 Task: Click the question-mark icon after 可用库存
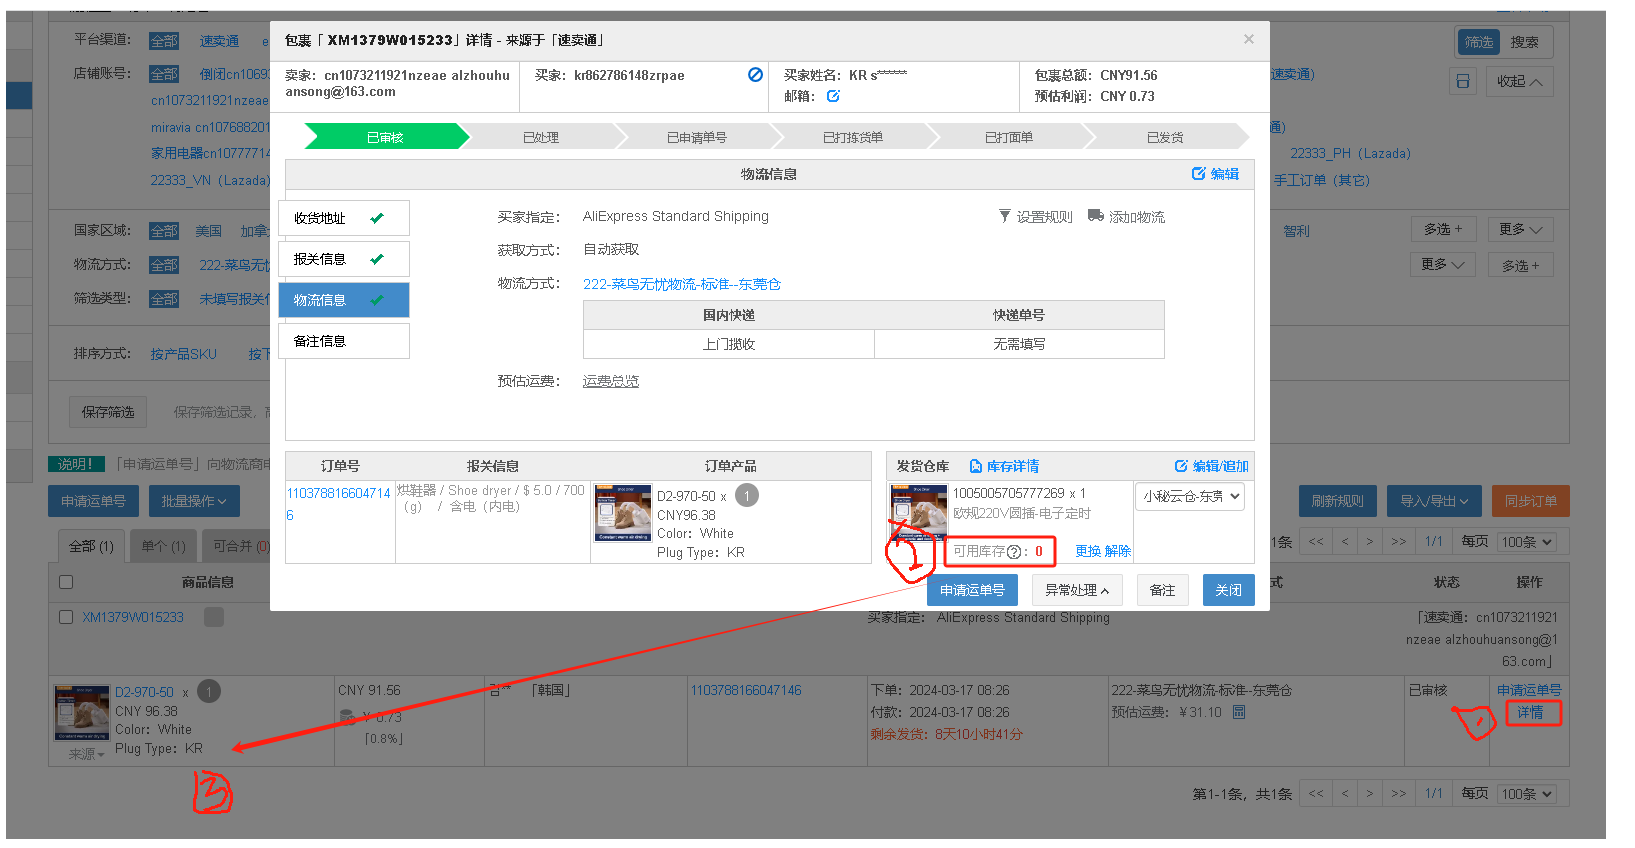pos(1014,552)
